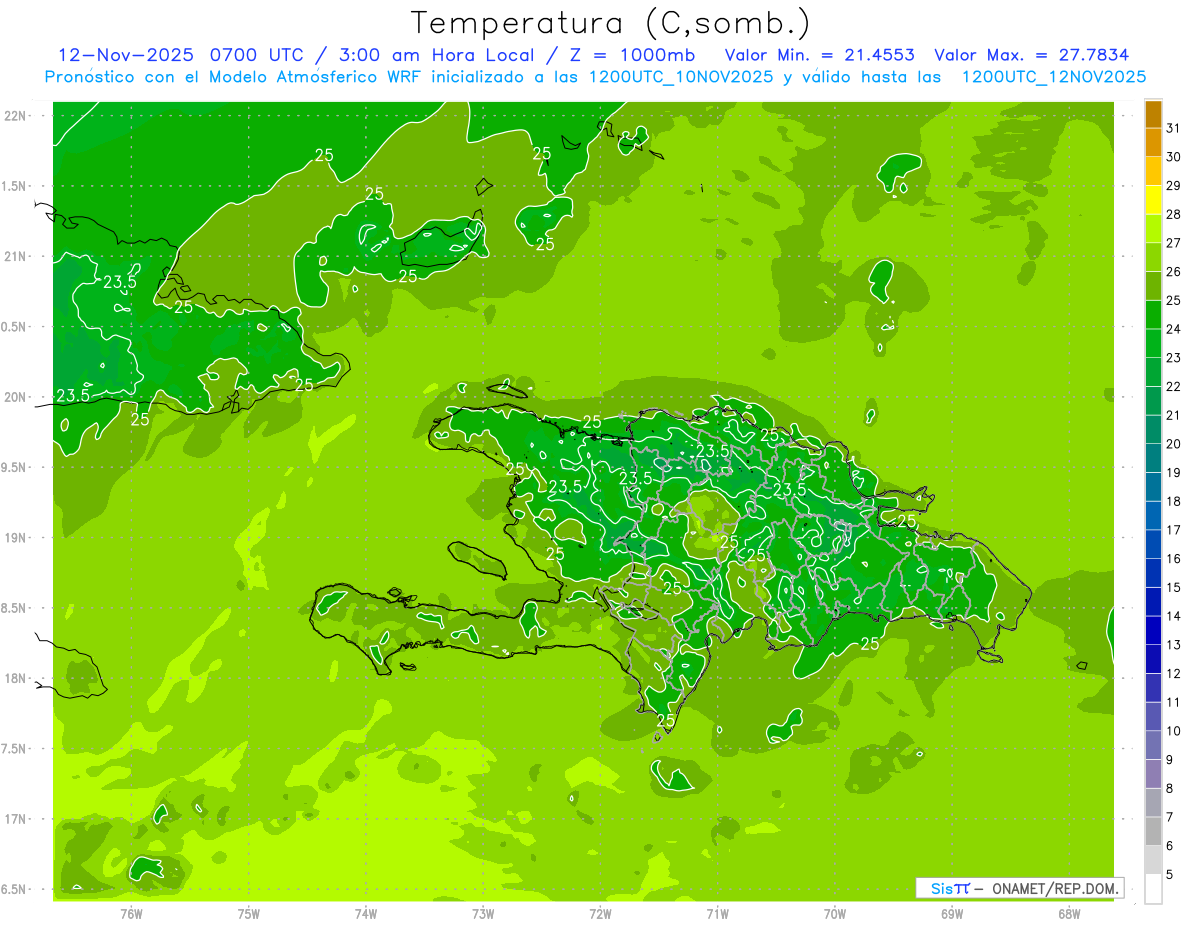The width and height of the screenshot is (1200, 927).
Task: Click the legend value 15
Action: tap(1174, 587)
